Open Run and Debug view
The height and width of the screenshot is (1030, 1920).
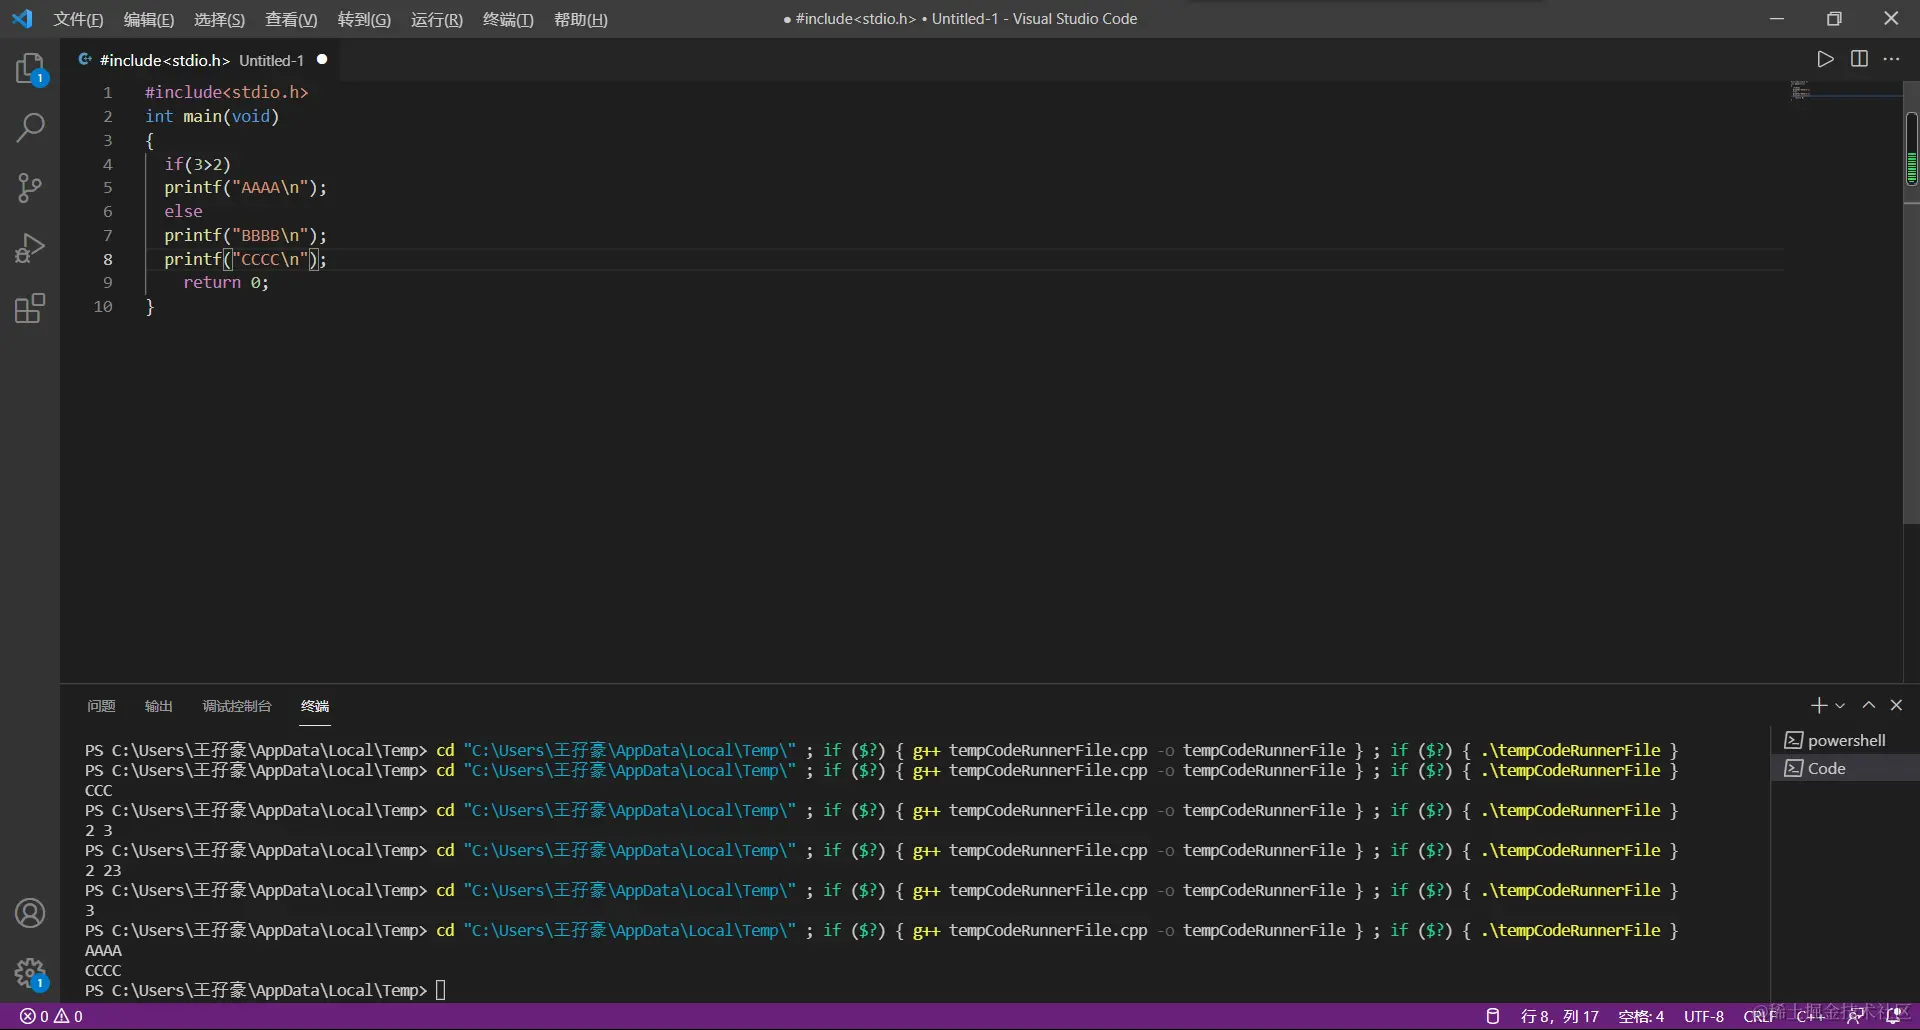pyautogui.click(x=30, y=248)
